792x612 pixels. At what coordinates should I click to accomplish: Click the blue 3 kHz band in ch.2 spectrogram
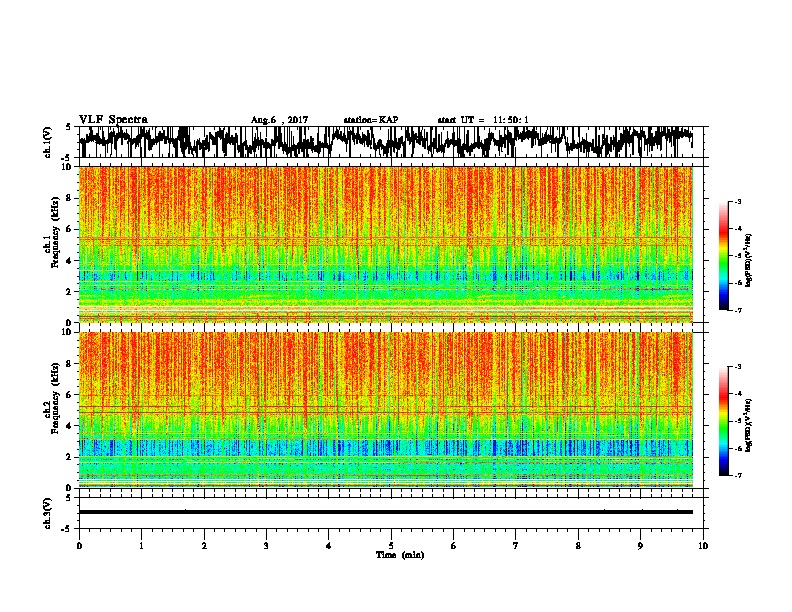tap(386, 448)
